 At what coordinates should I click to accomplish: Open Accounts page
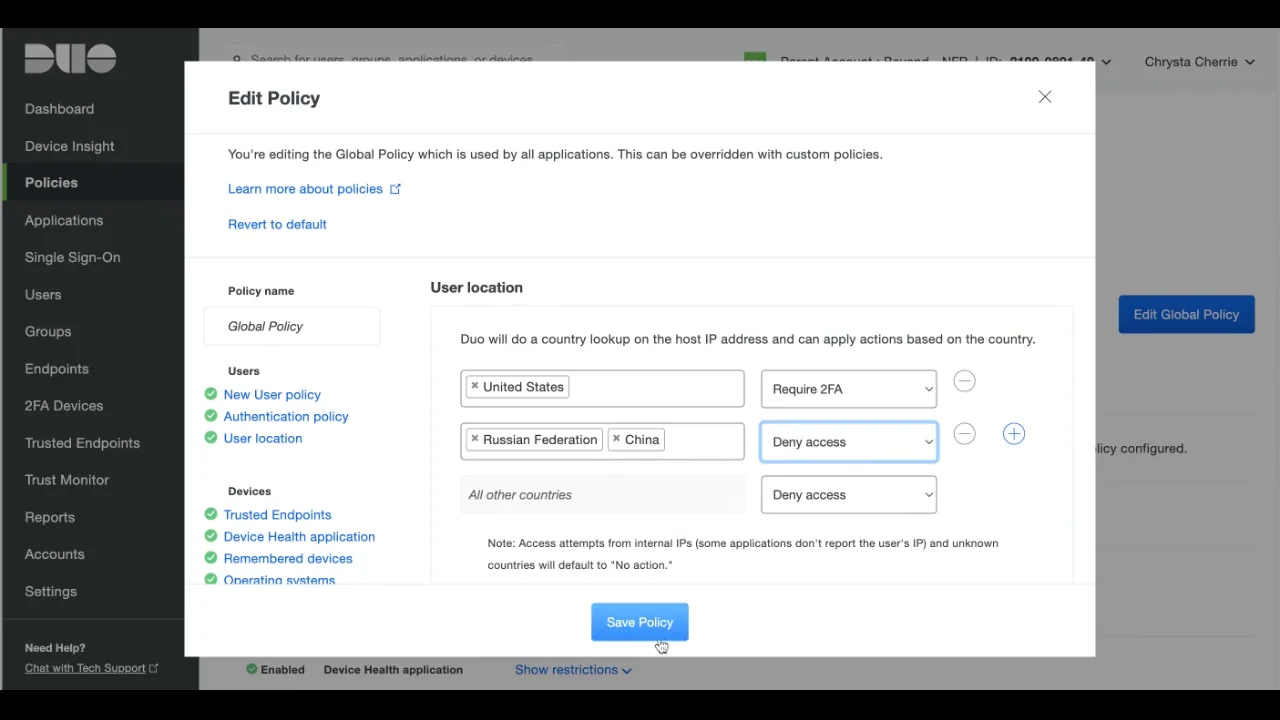[x=55, y=554]
